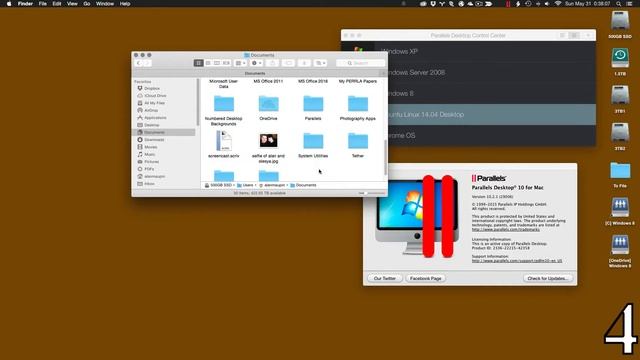Click the Share button in Finder toolbar
This screenshot has width=640, height=360.
[x=272, y=63]
